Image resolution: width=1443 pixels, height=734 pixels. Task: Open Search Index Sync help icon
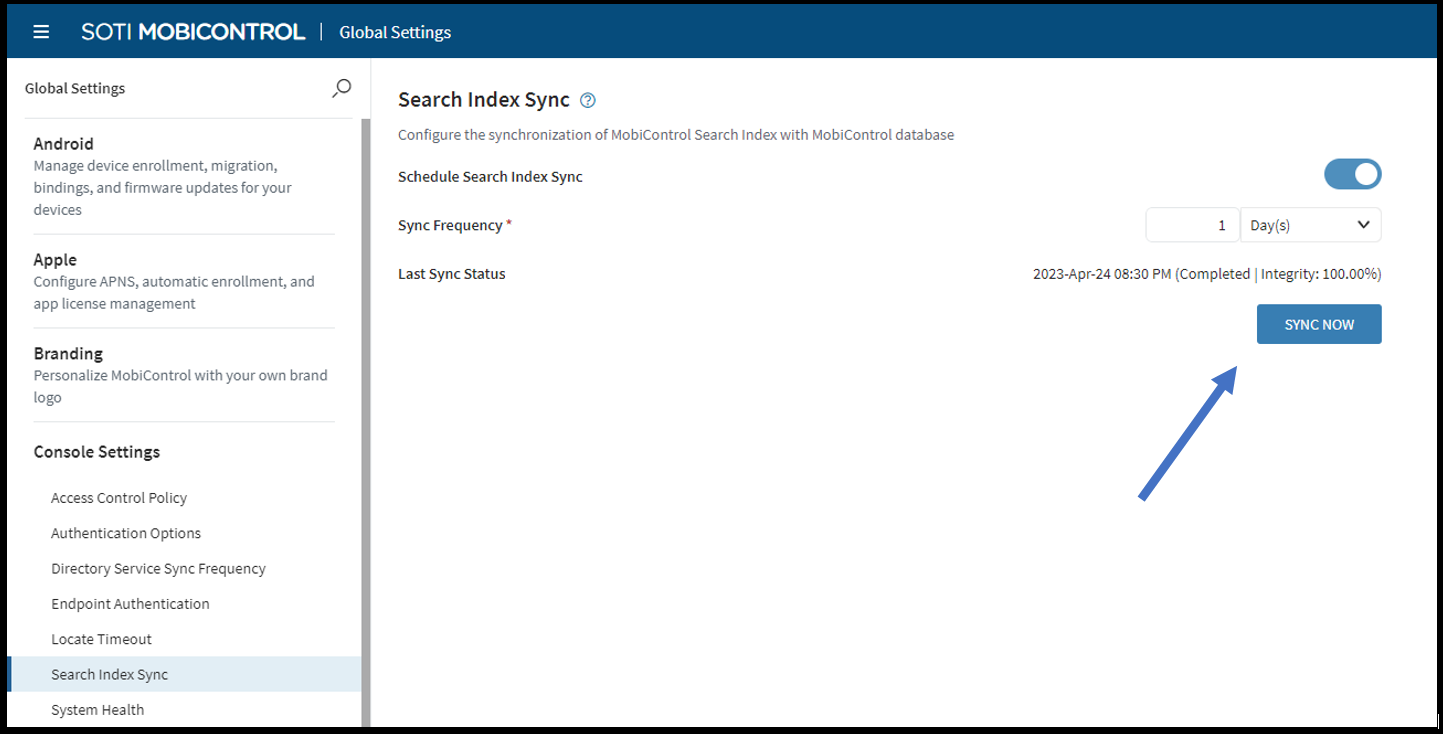pyautogui.click(x=588, y=100)
